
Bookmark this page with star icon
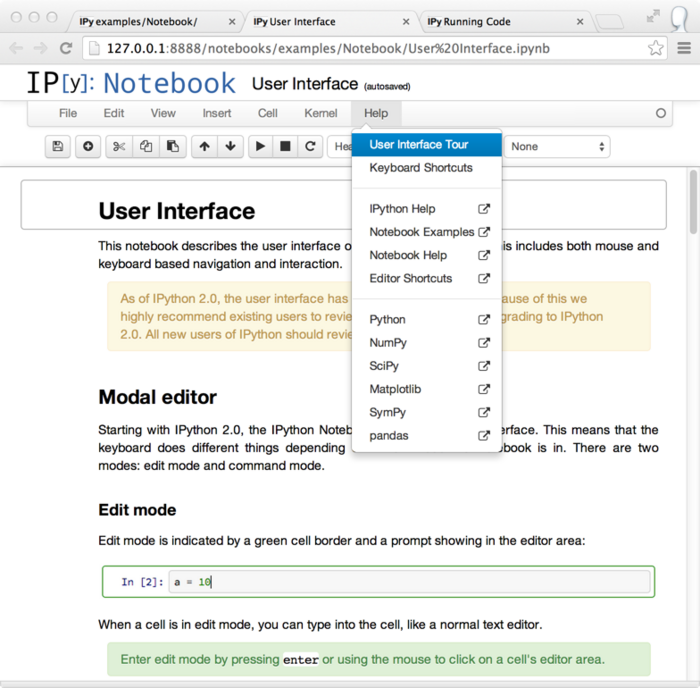click(656, 47)
